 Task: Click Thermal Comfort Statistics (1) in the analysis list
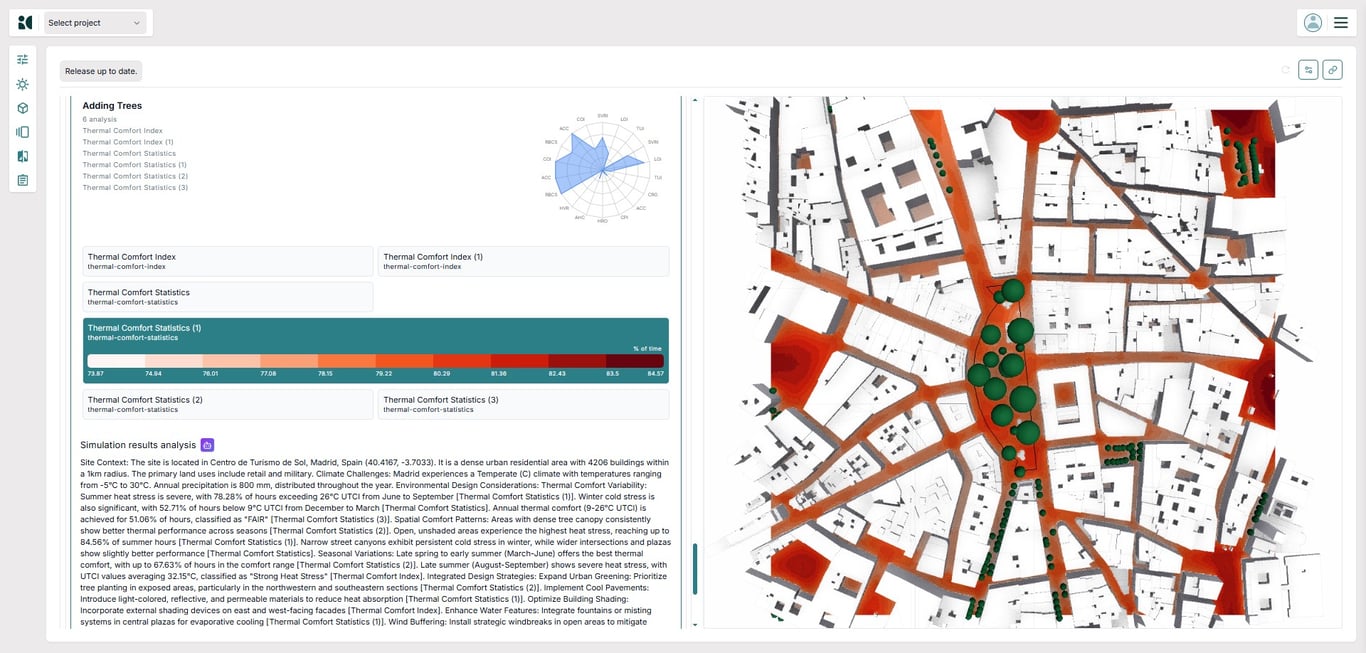(135, 164)
